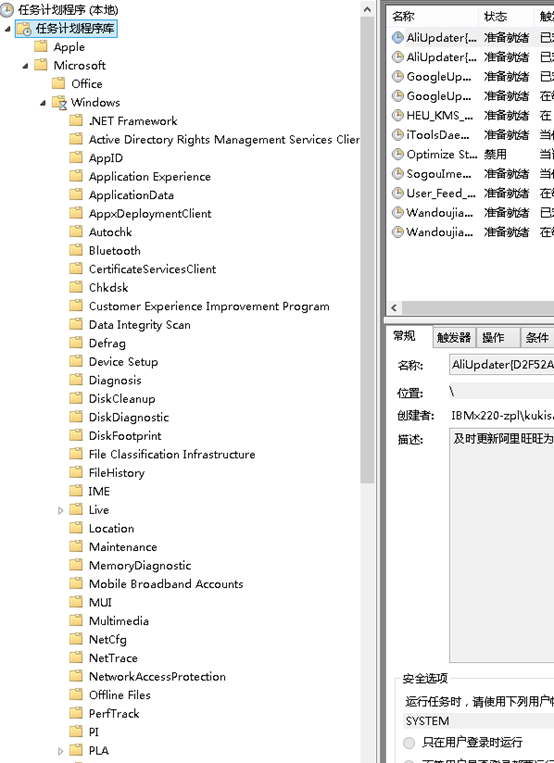Select the FileHistory folder

pyautogui.click(x=116, y=472)
